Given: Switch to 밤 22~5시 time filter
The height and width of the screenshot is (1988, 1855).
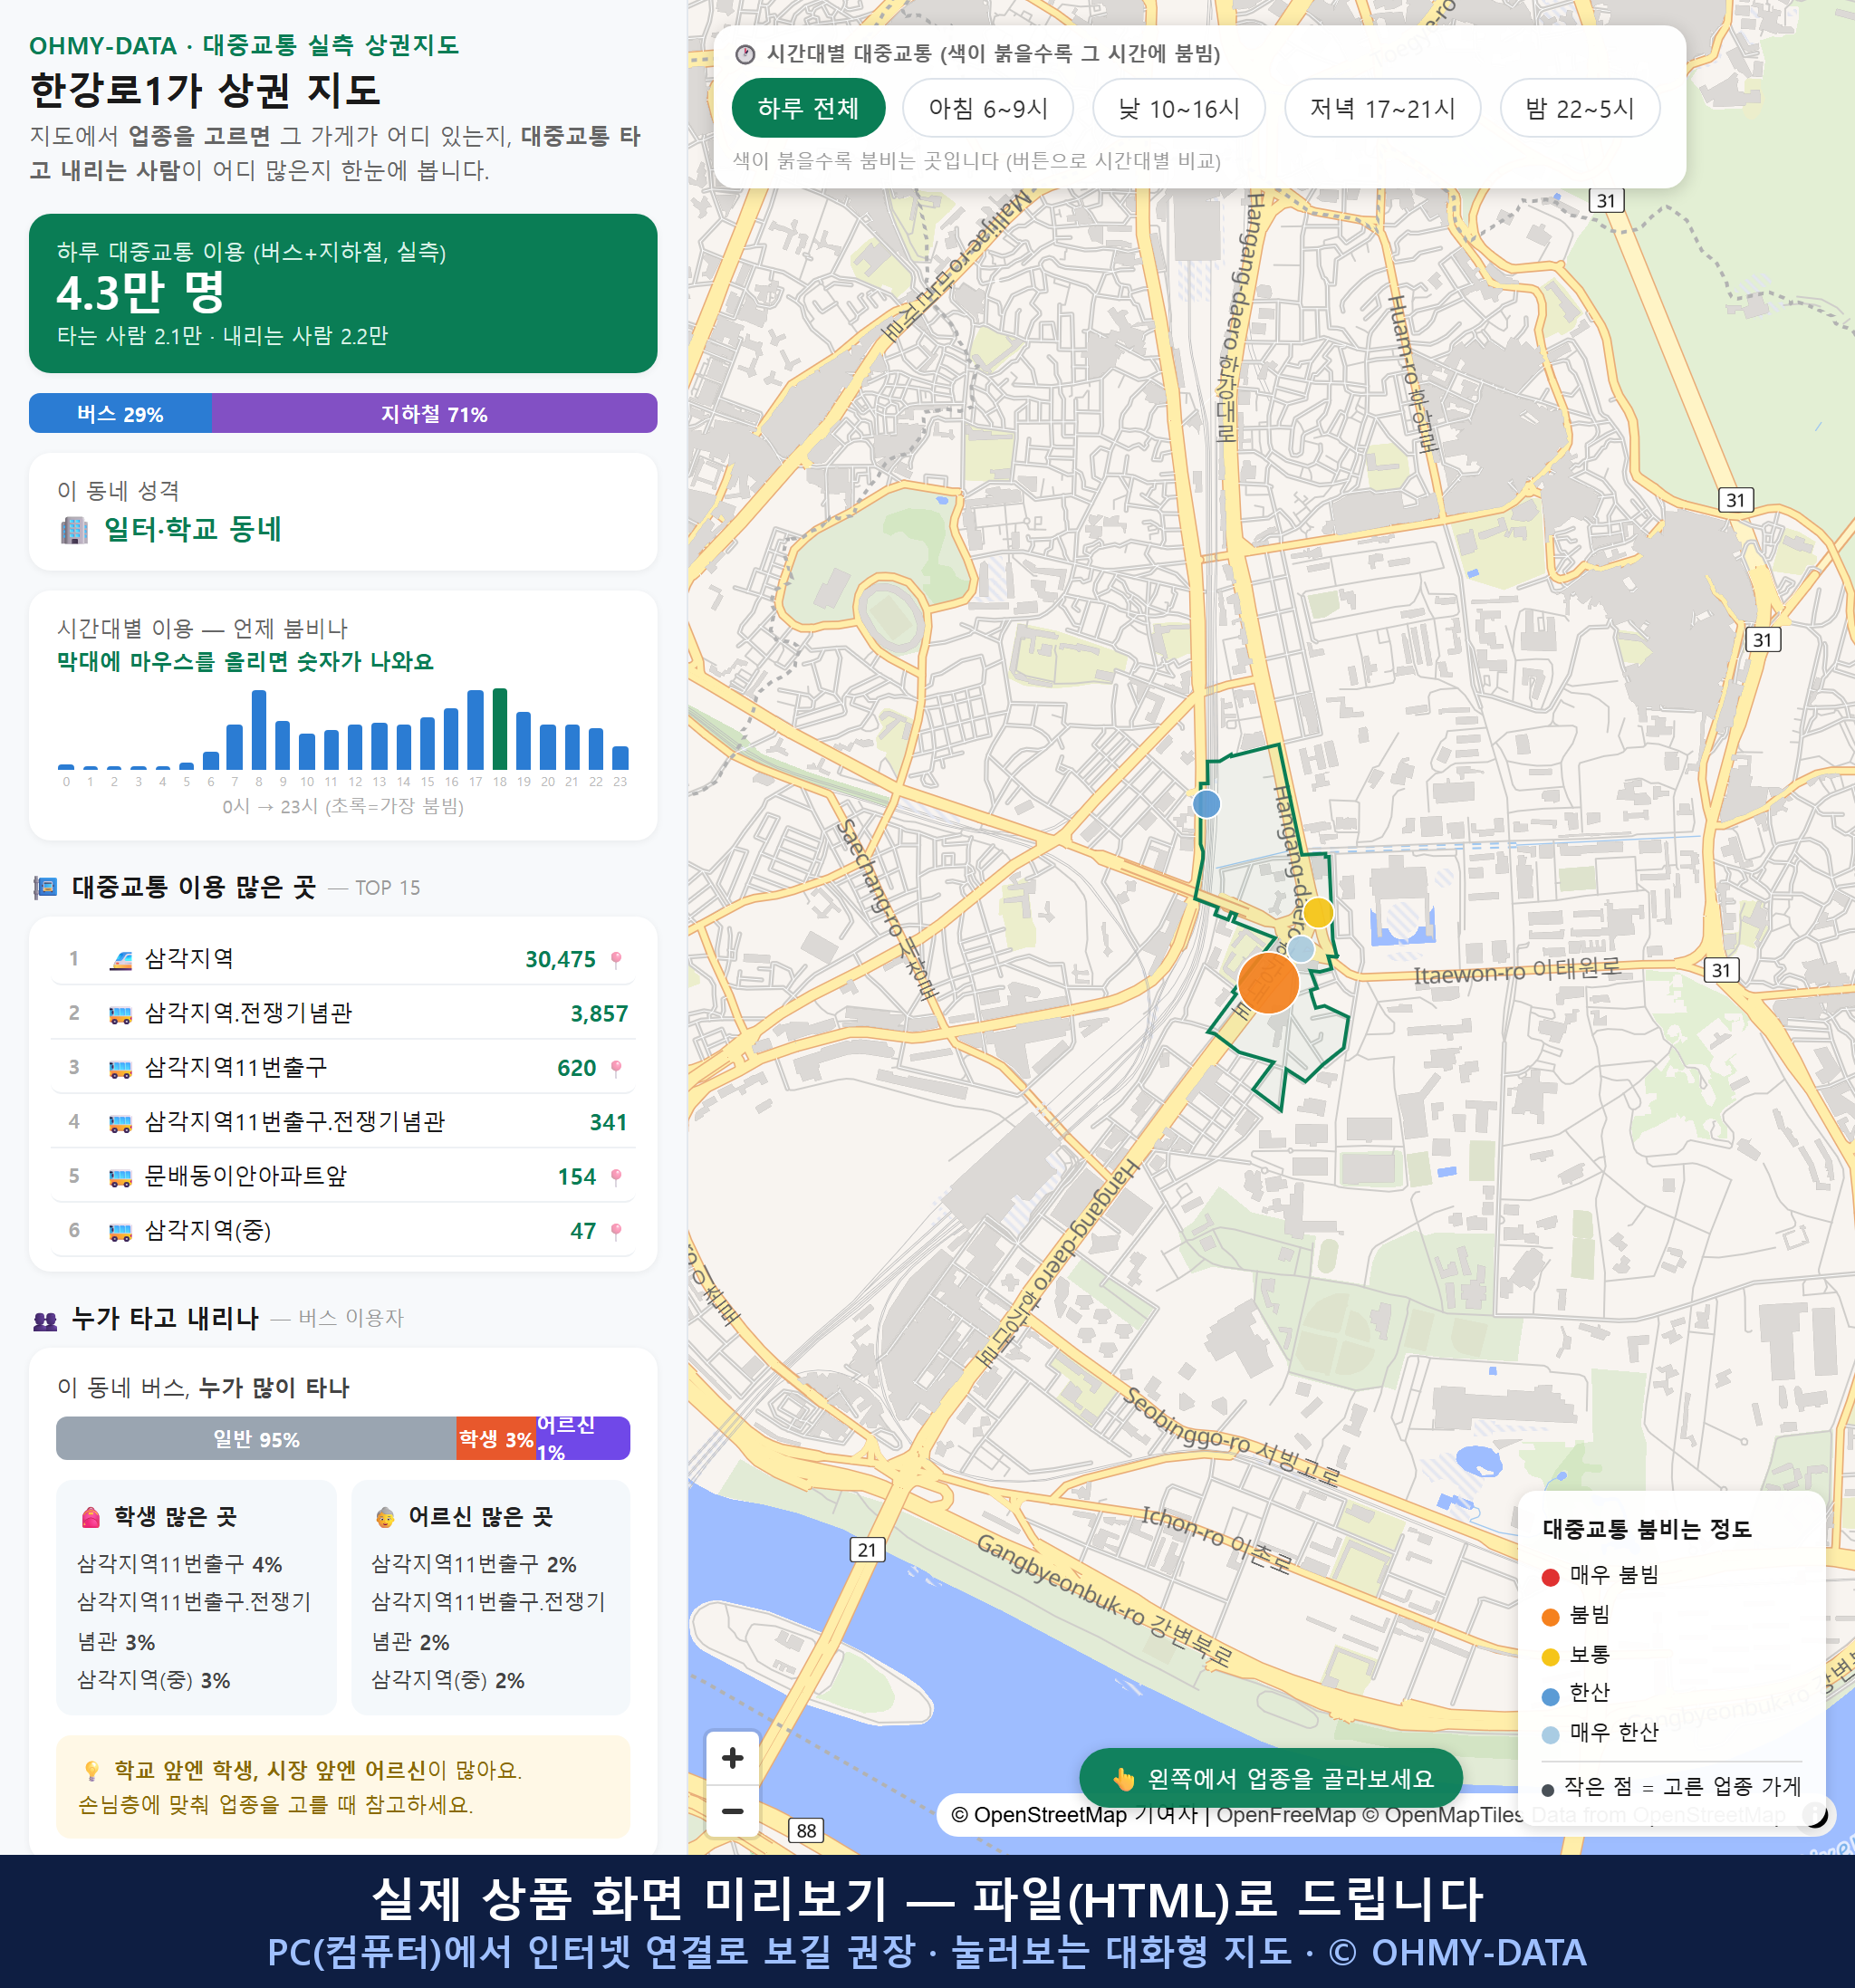Looking at the screenshot, I should (x=1579, y=108).
